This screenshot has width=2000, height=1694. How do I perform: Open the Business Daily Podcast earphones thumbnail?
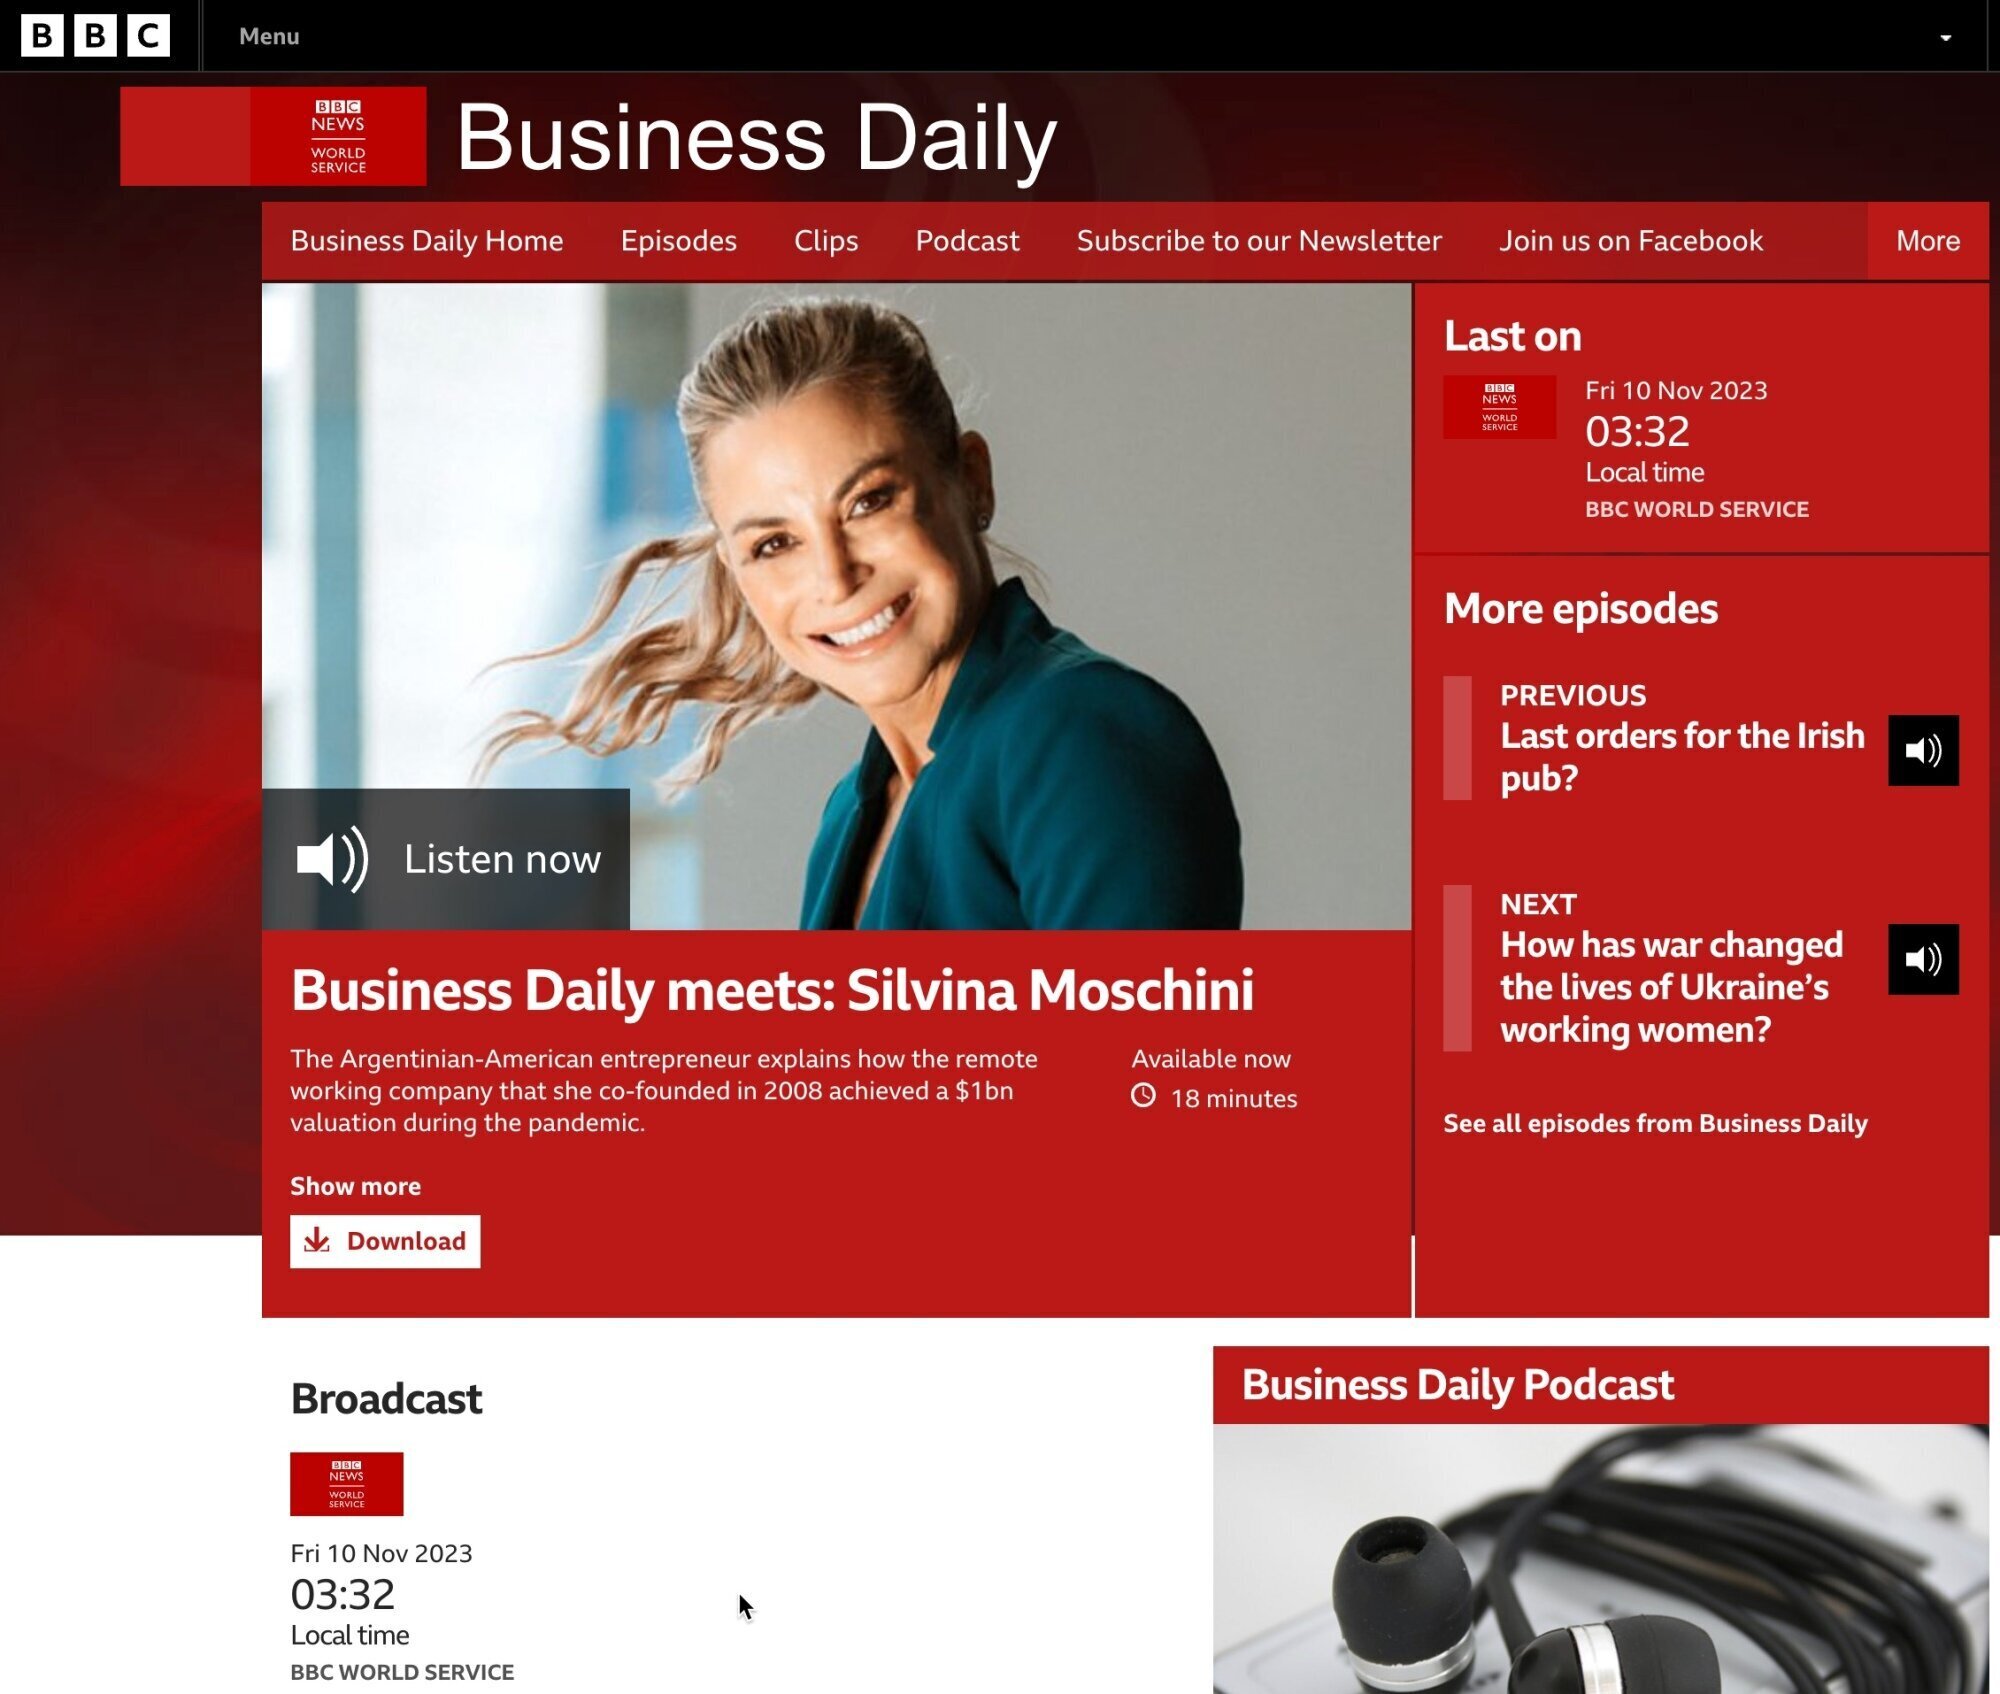[1600, 1558]
